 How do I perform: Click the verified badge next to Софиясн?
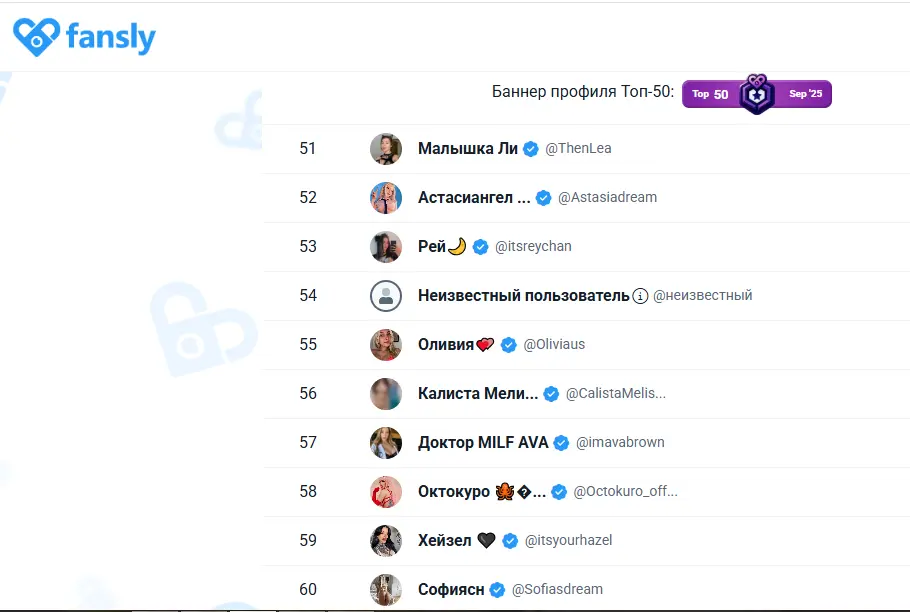496,589
